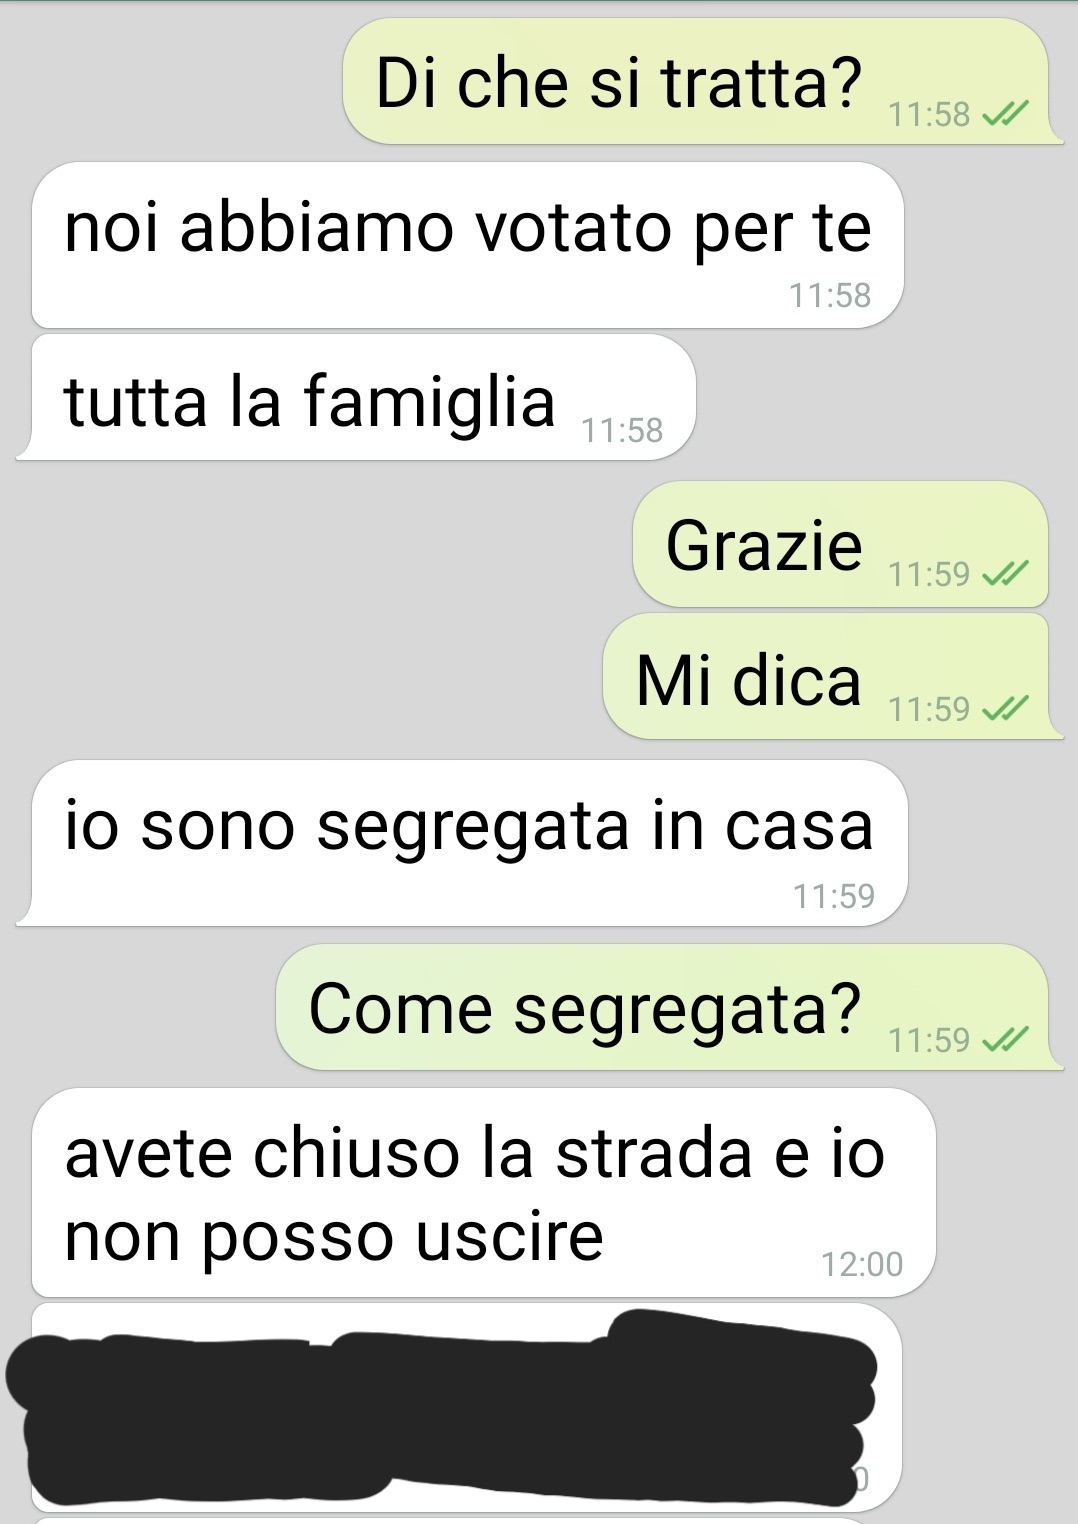Image resolution: width=1078 pixels, height=1524 pixels.
Task: Tap the 11:59 timestamp beside 'Come segregata?'
Action: (x=929, y=1041)
